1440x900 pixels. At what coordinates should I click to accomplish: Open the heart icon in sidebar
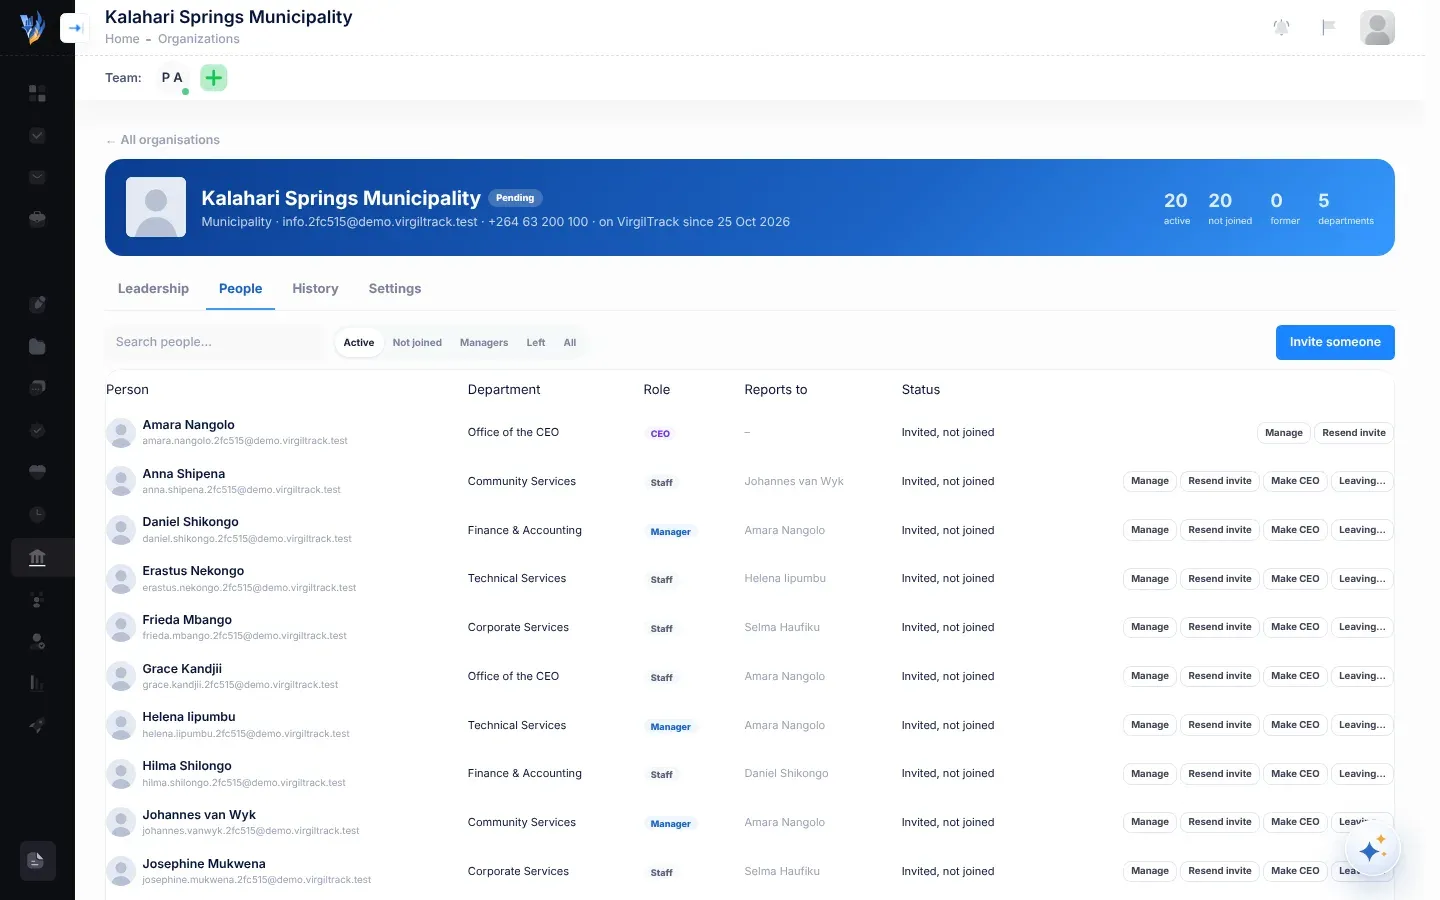[x=37, y=472]
